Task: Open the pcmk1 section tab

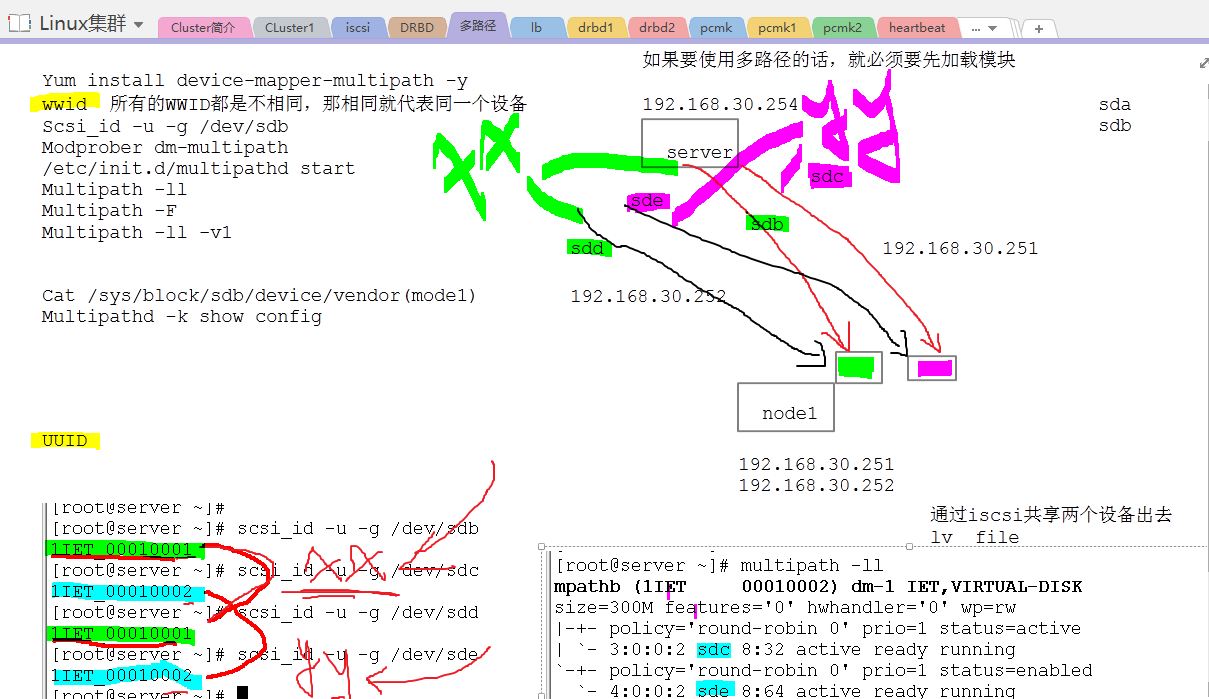Action: click(777, 28)
